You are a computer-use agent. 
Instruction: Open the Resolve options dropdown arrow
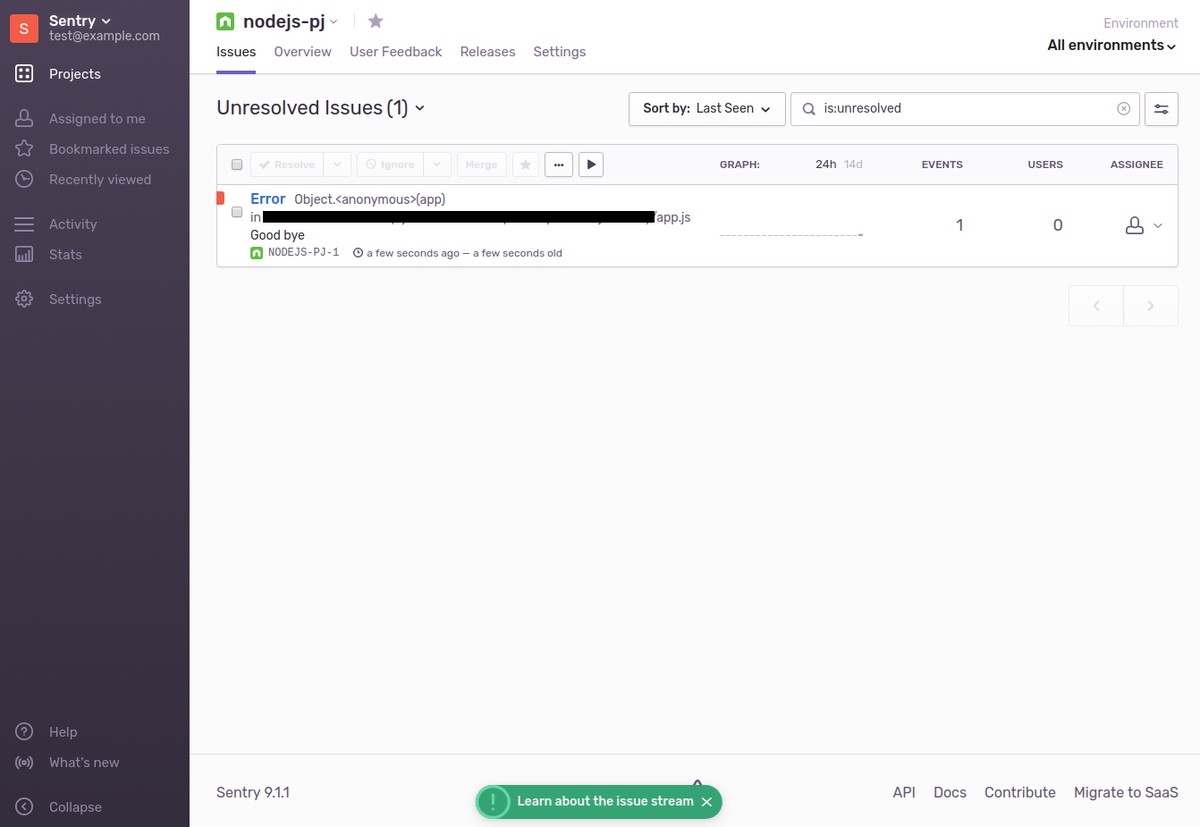pyautogui.click(x=337, y=165)
